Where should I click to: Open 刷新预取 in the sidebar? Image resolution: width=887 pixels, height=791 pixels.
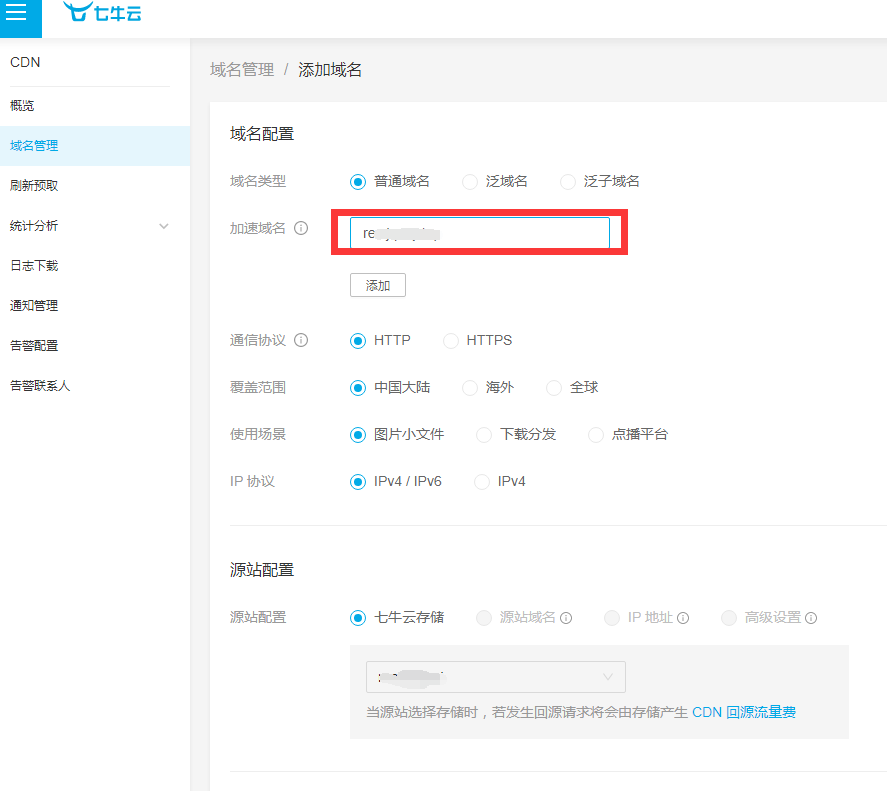[34, 186]
